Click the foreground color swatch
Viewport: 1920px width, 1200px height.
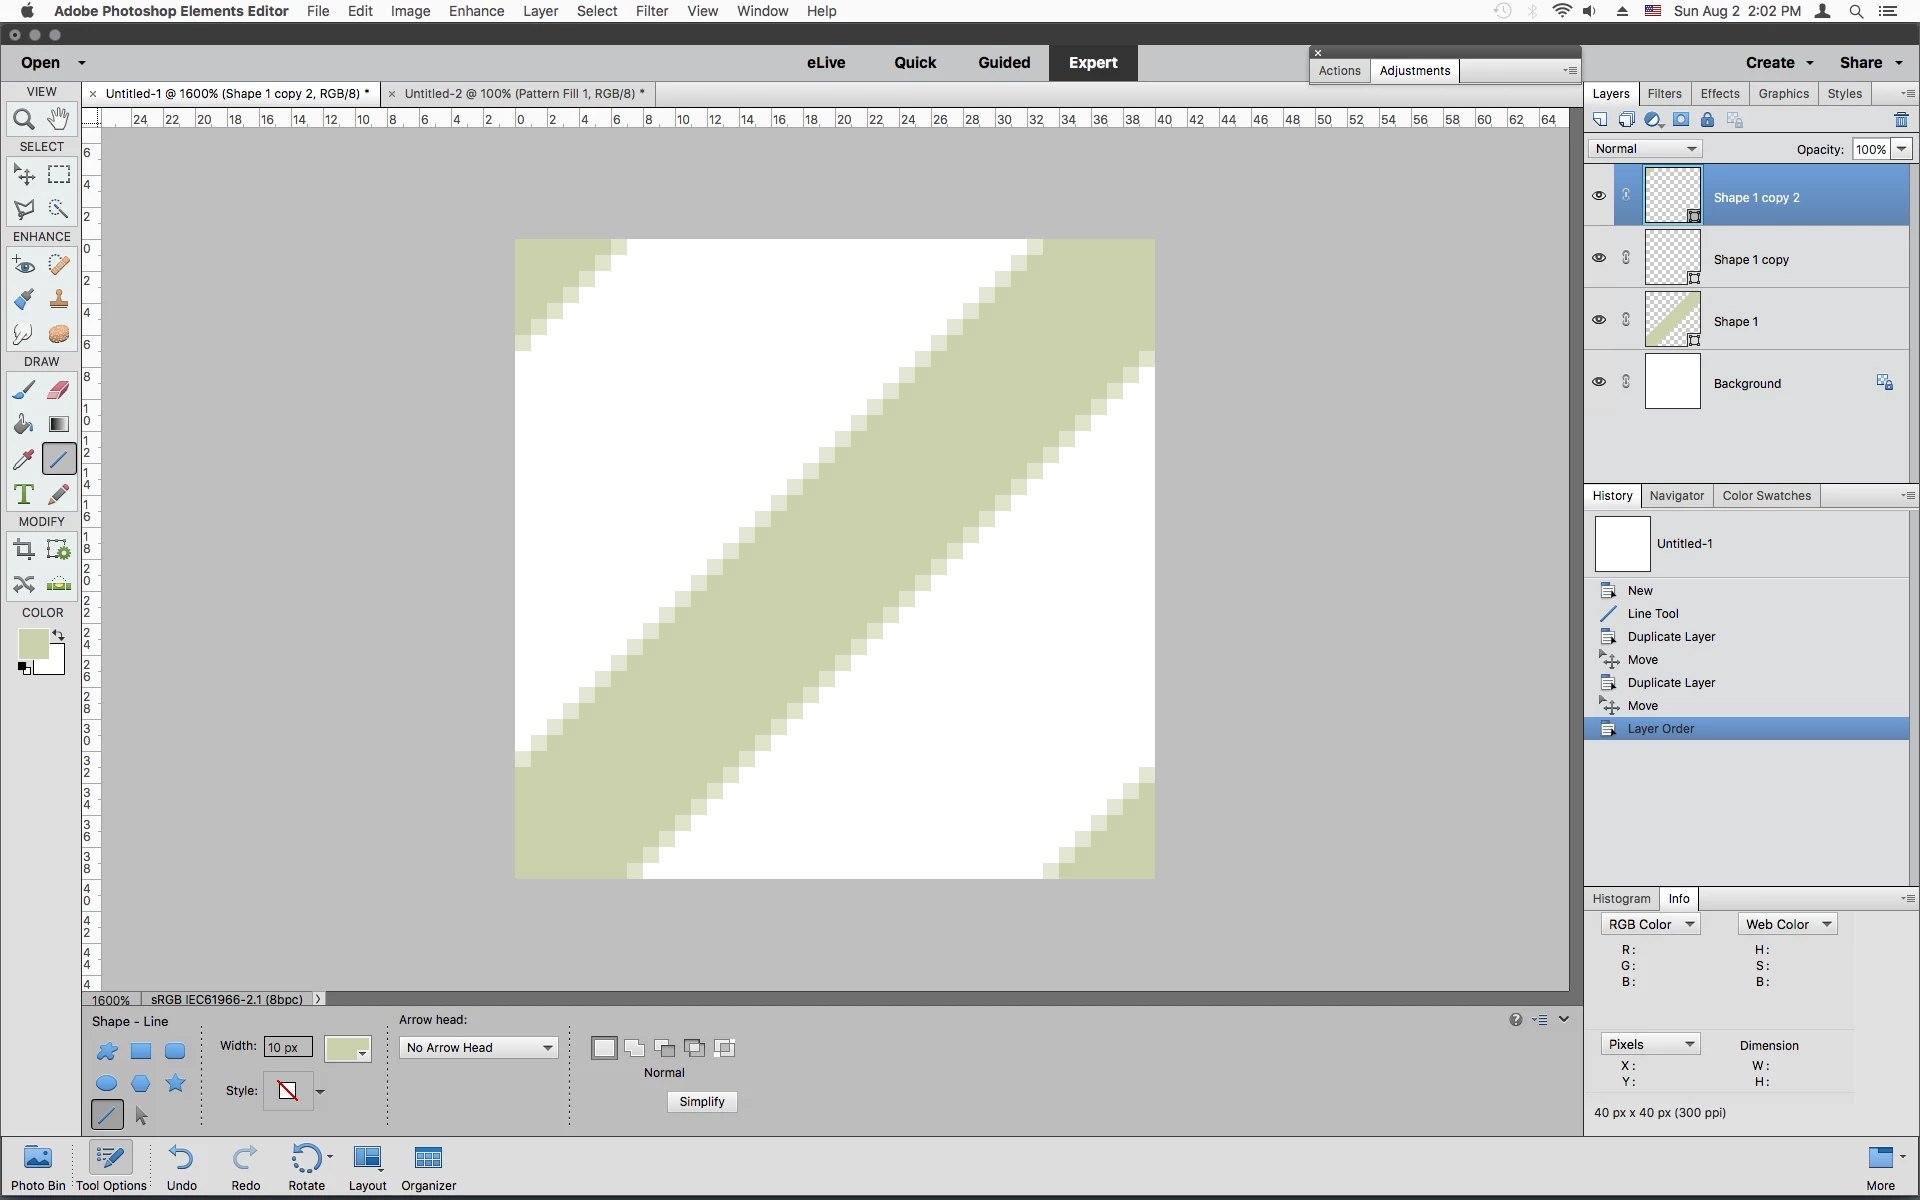32,644
